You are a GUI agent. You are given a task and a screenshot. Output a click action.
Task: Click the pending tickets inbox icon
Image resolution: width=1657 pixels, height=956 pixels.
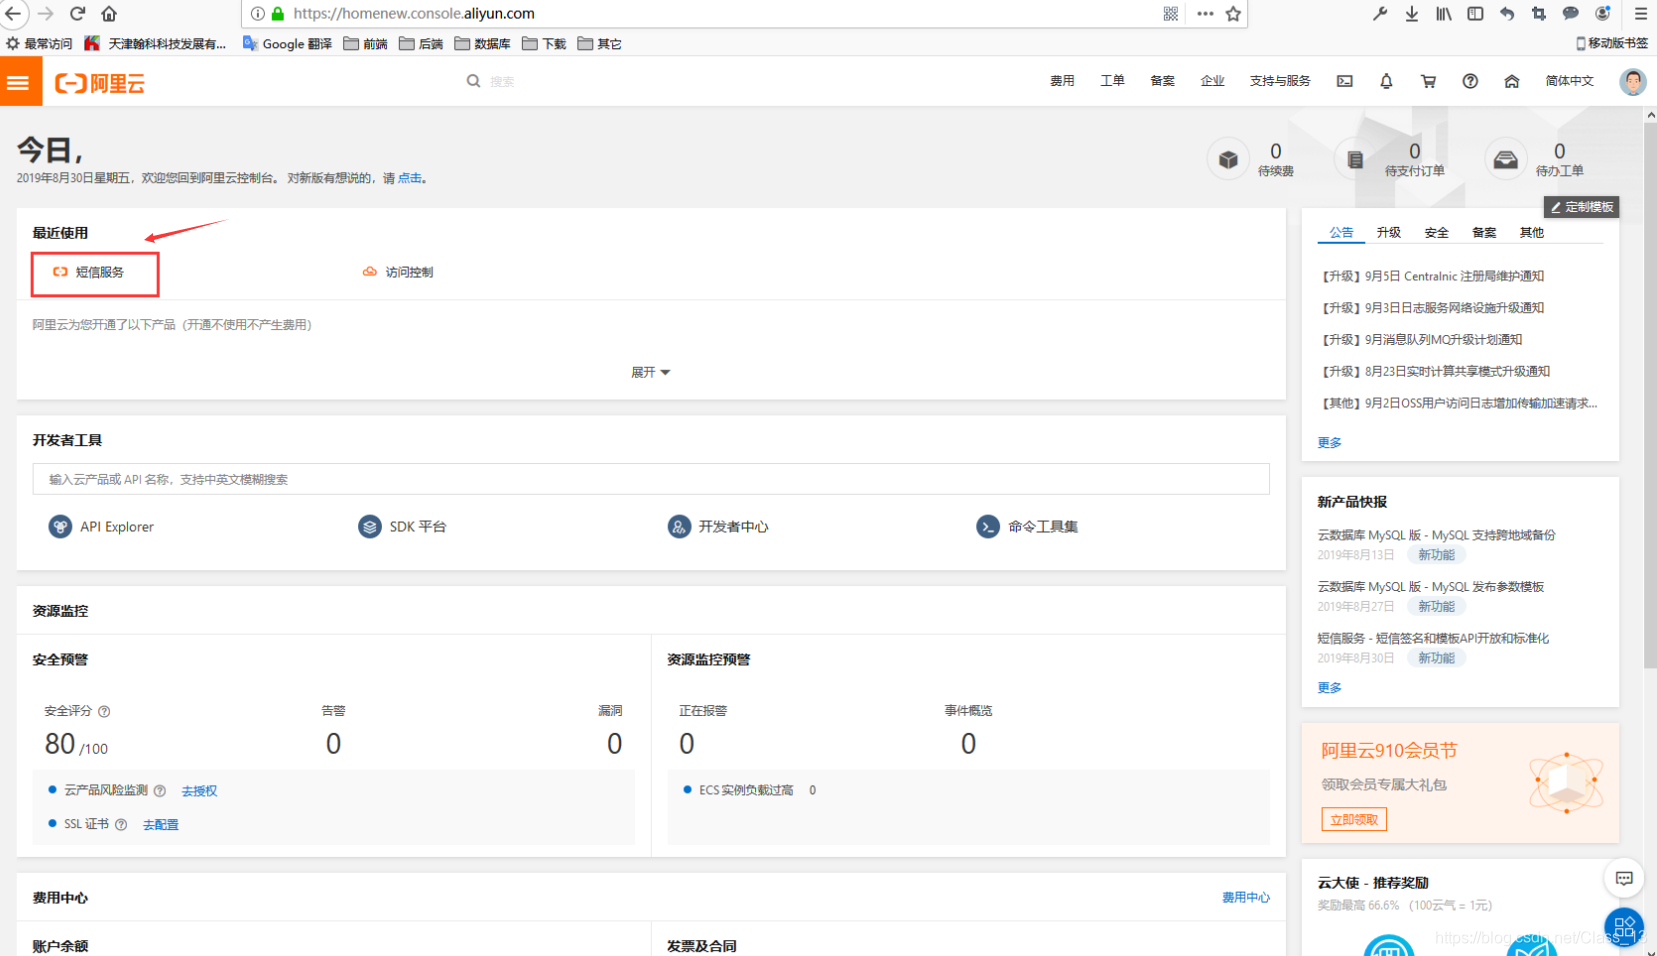pyautogui.click(x=1505, y=159)
